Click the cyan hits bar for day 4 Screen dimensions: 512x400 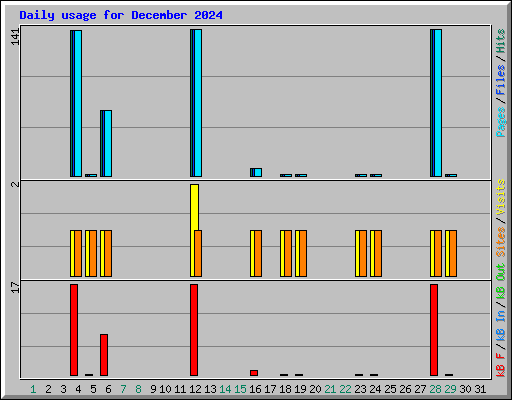pos(78,103)
